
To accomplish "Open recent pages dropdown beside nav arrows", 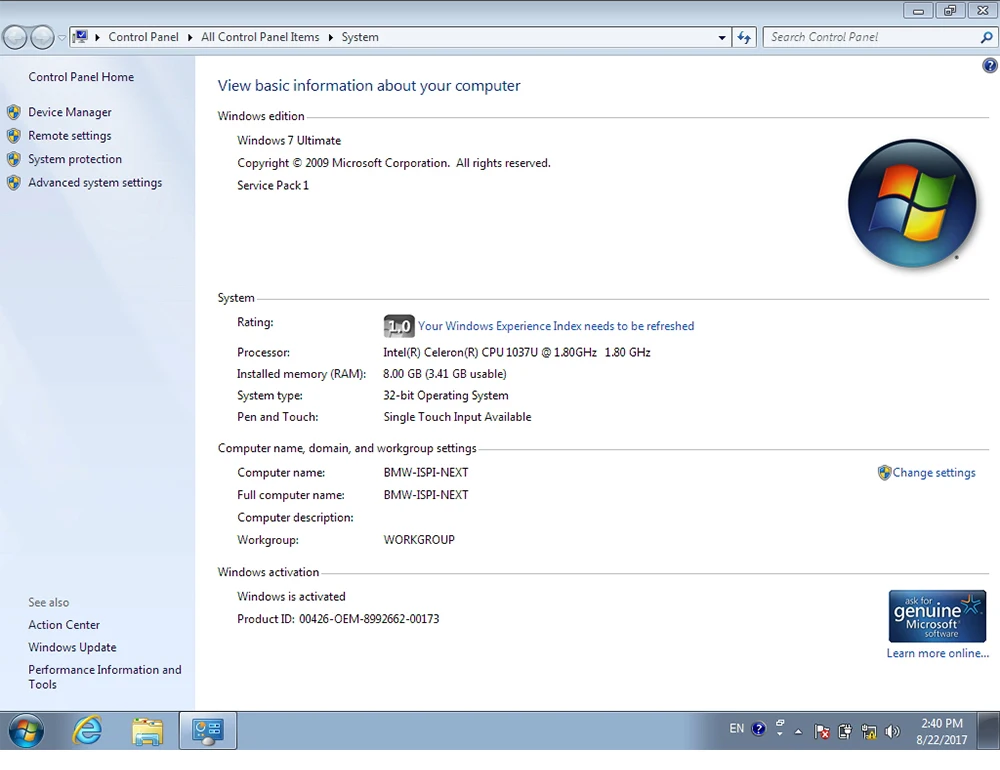I will (x=62, y=38).
